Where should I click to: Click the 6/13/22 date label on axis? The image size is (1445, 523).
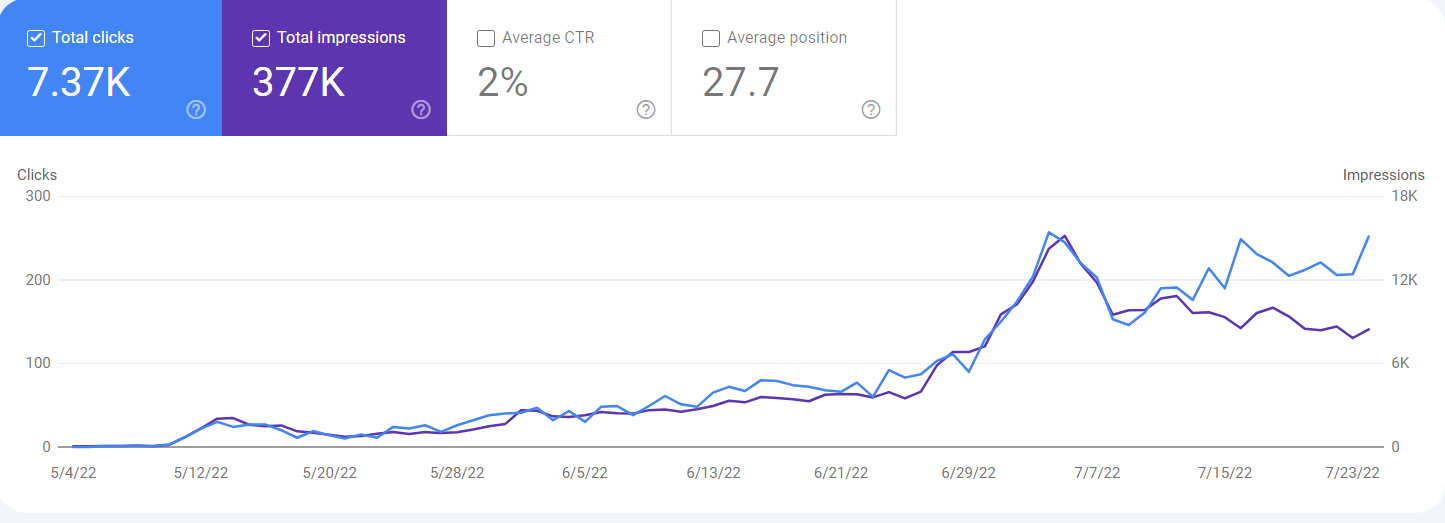[x=714, y=473]
